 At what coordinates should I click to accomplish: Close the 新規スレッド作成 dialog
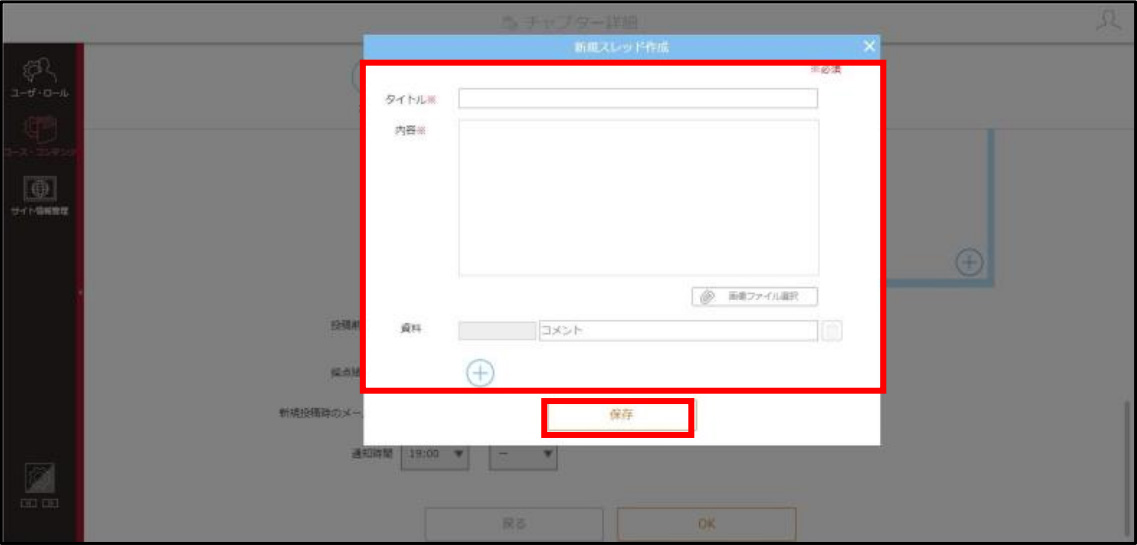point(869,46)
